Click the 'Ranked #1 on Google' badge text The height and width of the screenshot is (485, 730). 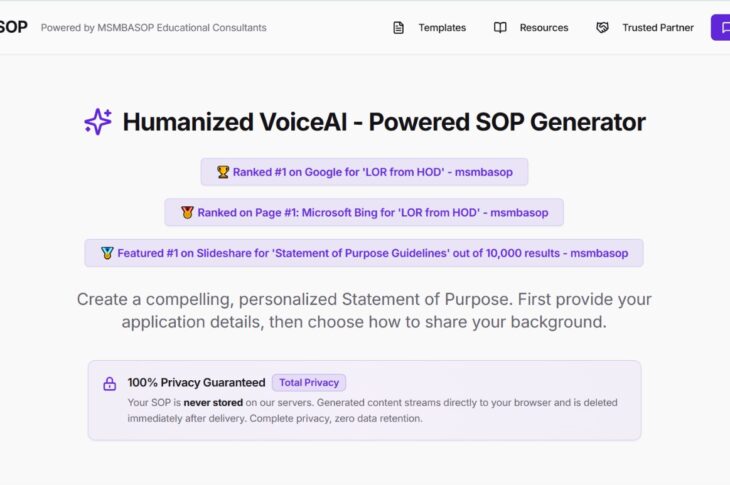point(372,172)
